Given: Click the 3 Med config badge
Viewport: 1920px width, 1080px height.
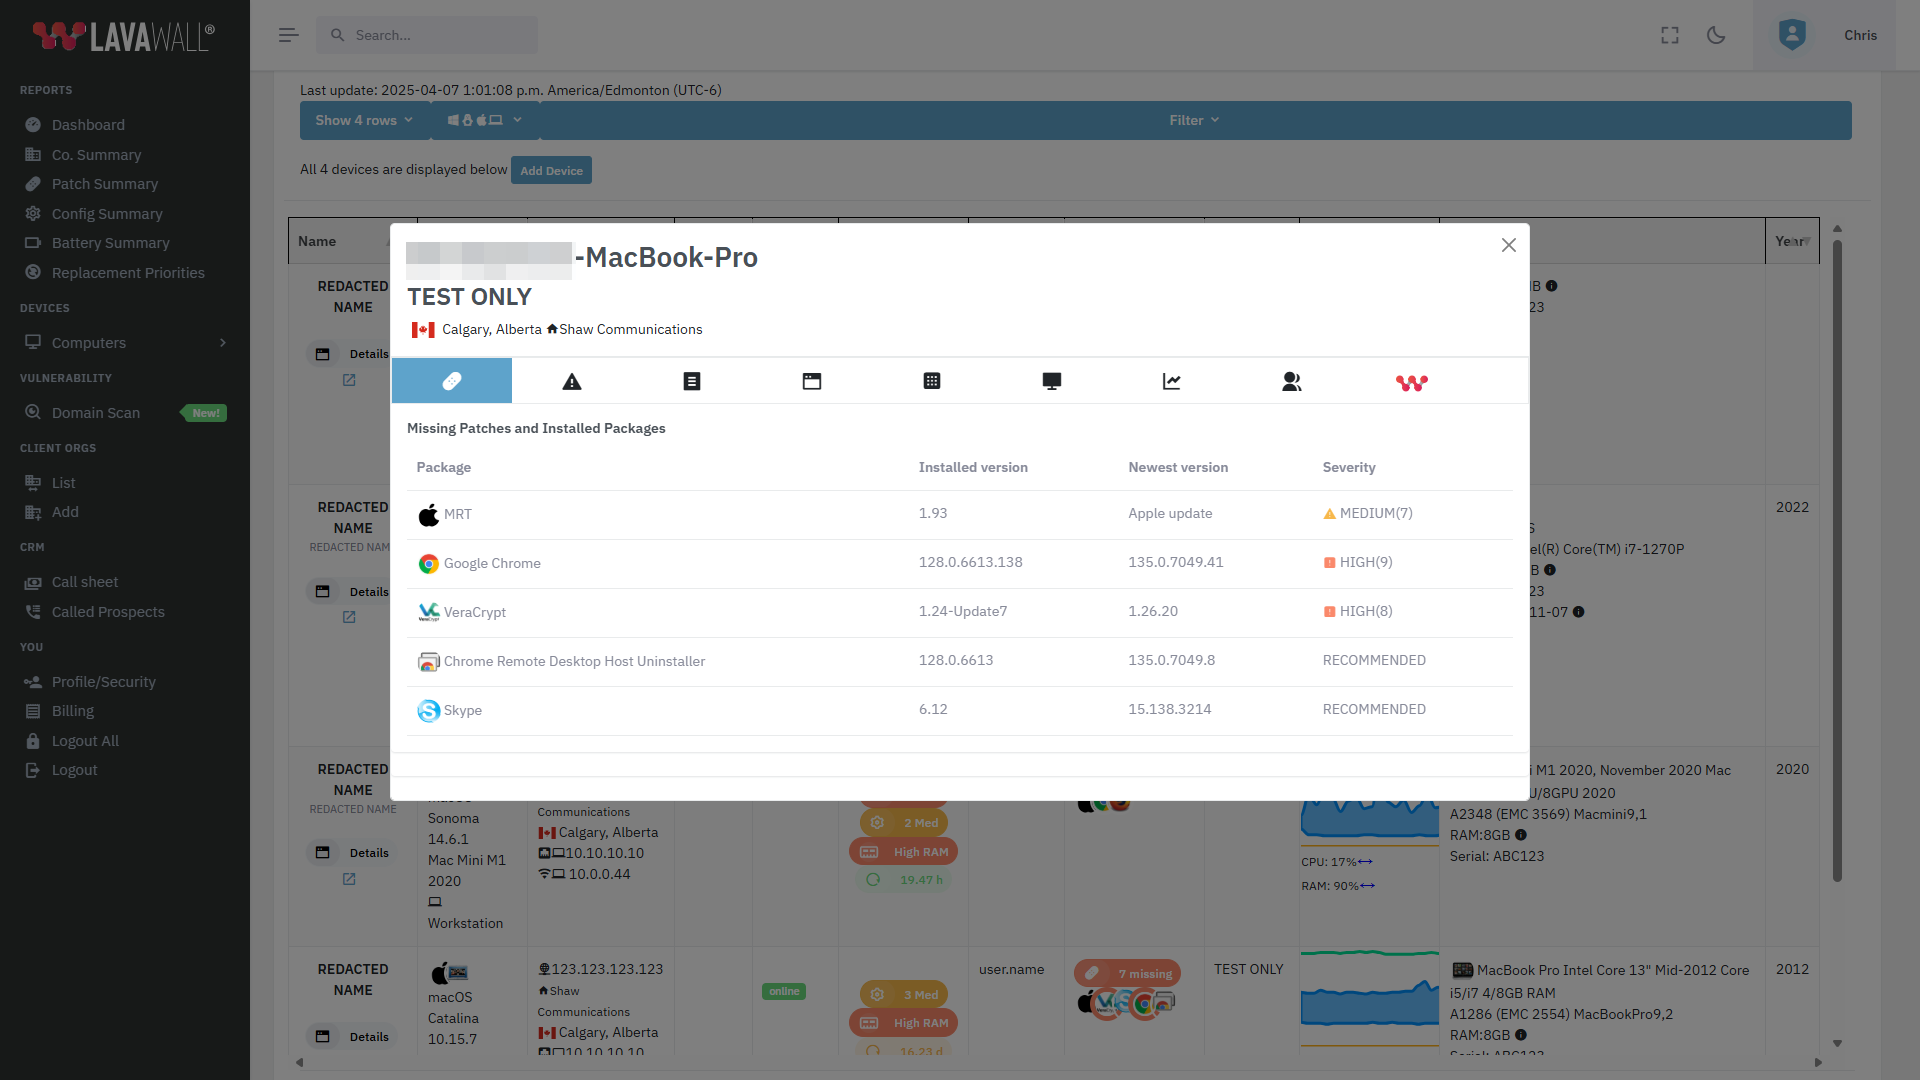Looking at the screenshot, I should pos(903,995).
